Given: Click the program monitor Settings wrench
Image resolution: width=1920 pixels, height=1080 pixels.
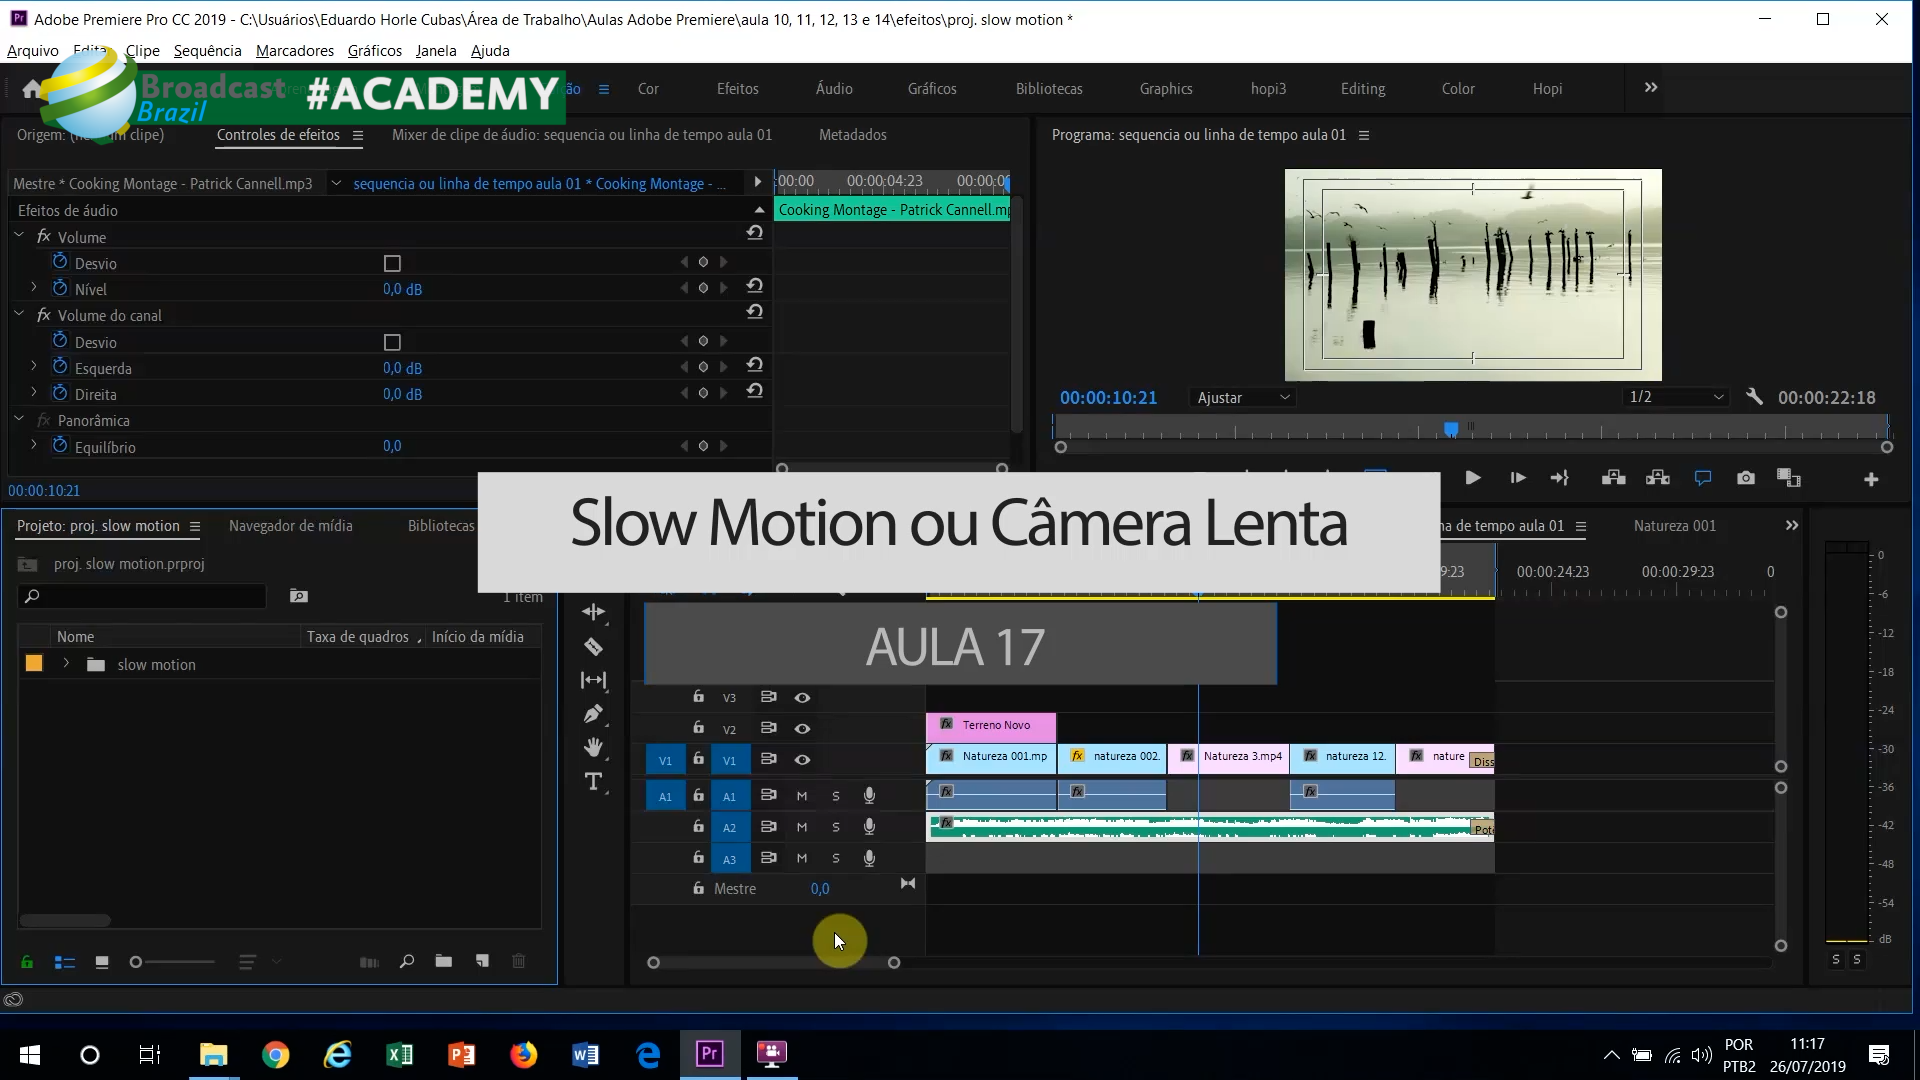Looking at the screenshot, I should coord(1754,397).
